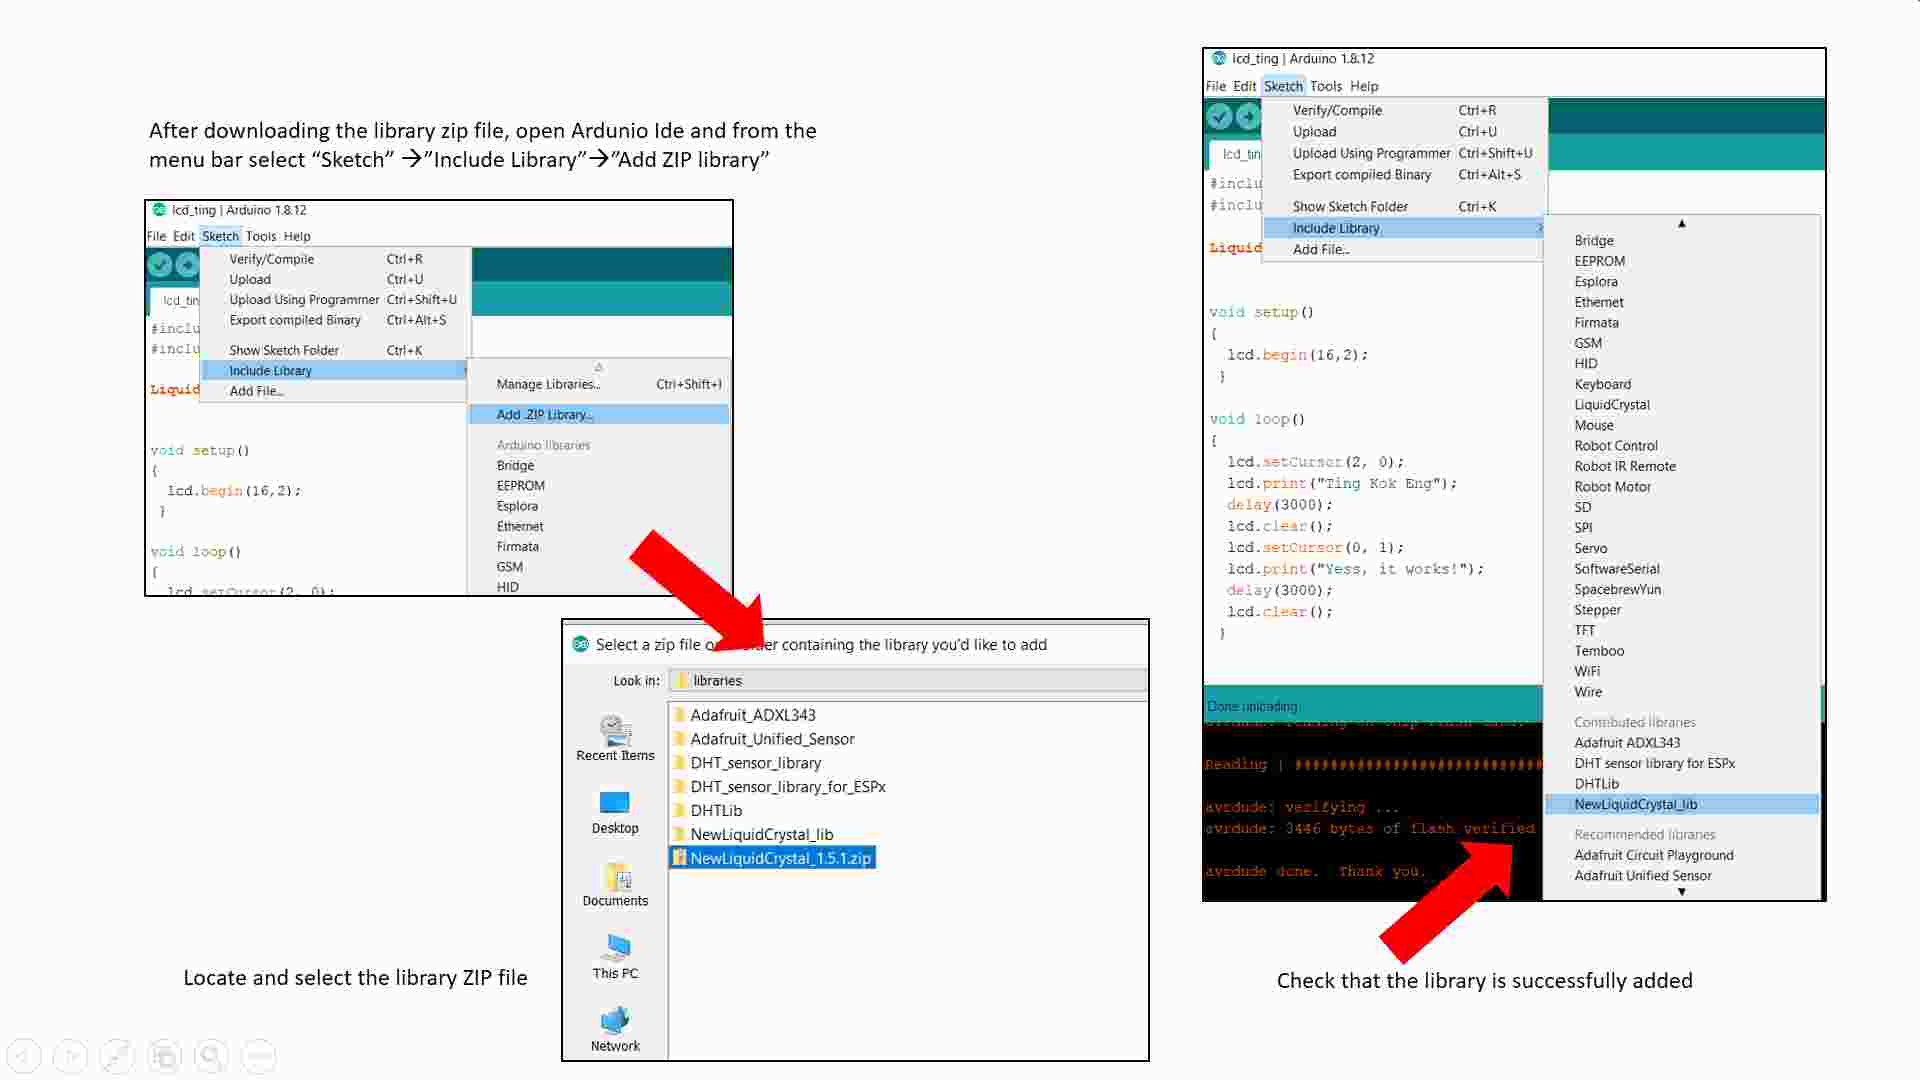Open Recent Items in file dialog
Screen dimensions: 1920x1080
tap(615, 739)
